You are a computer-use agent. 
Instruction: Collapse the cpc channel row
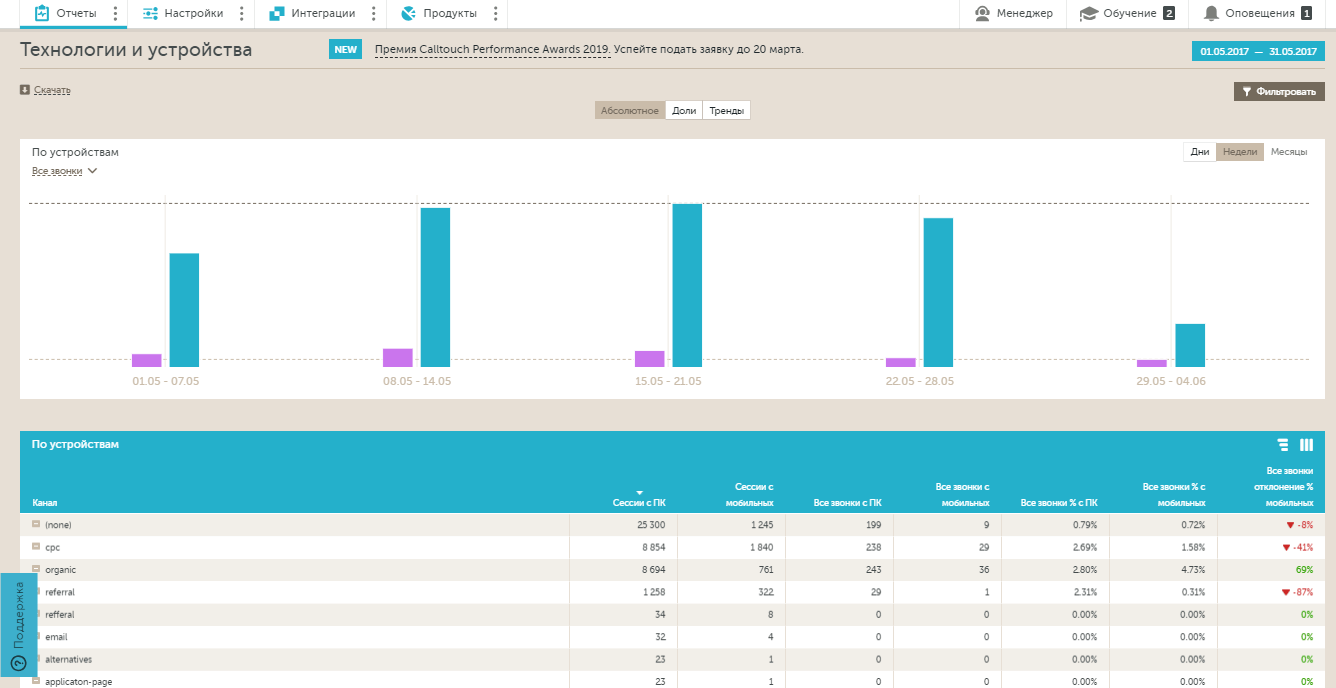tap(36, 547)
